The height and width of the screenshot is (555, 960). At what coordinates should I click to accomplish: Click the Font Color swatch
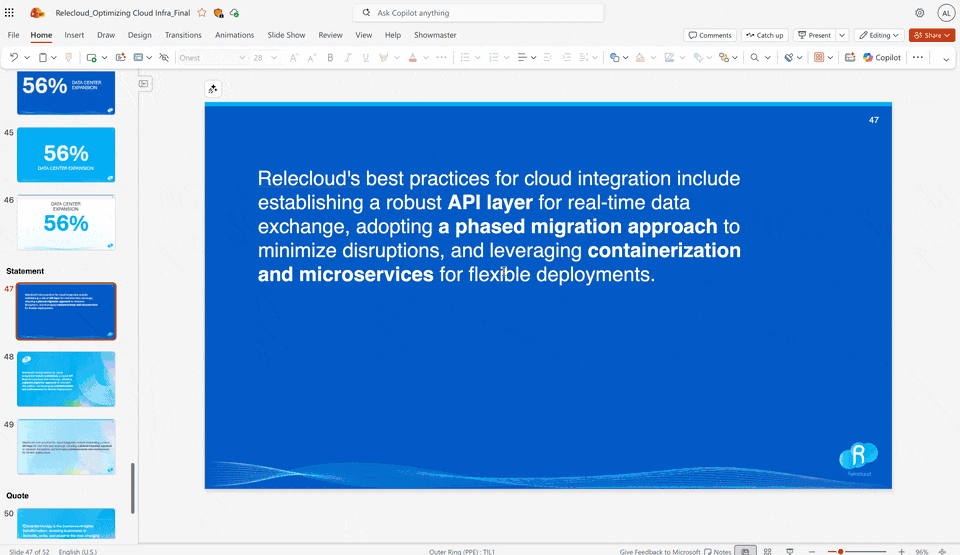point(413,58)
